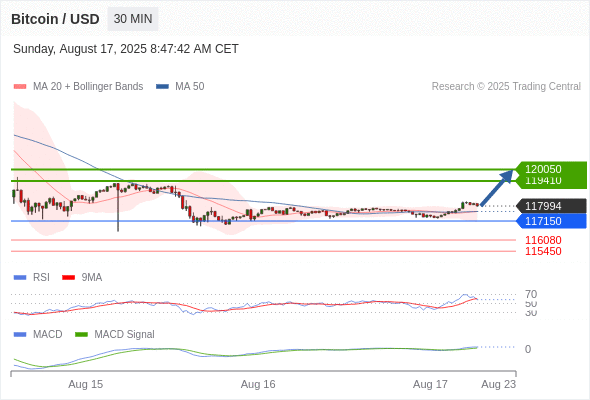Click the red 9MA legend marker

(68, 278)
